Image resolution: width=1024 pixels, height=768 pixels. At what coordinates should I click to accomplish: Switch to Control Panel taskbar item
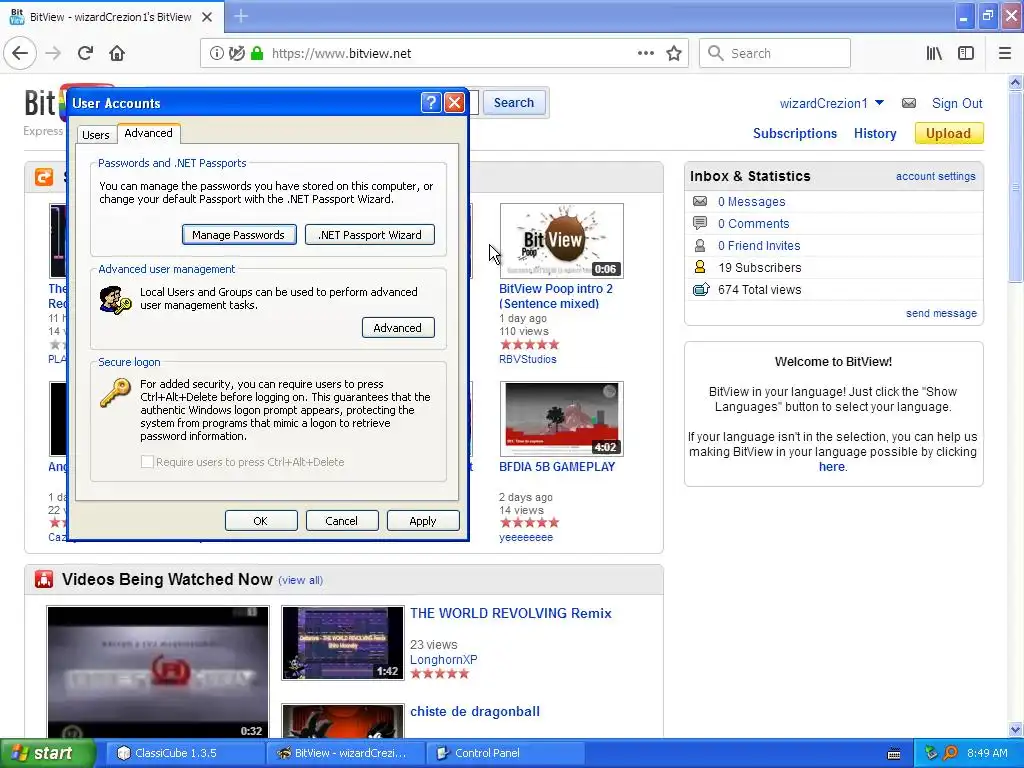pos(503,753)
